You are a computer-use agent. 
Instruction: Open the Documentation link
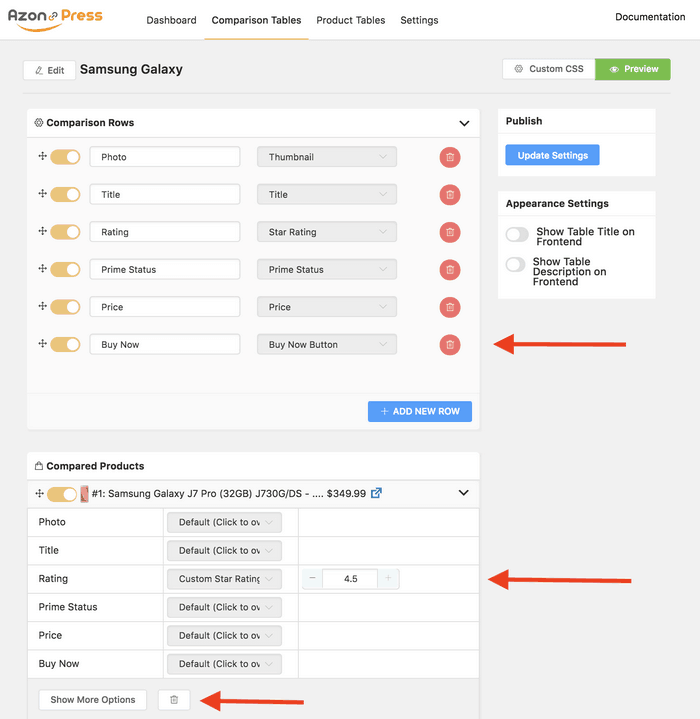(x=650, y=17)
